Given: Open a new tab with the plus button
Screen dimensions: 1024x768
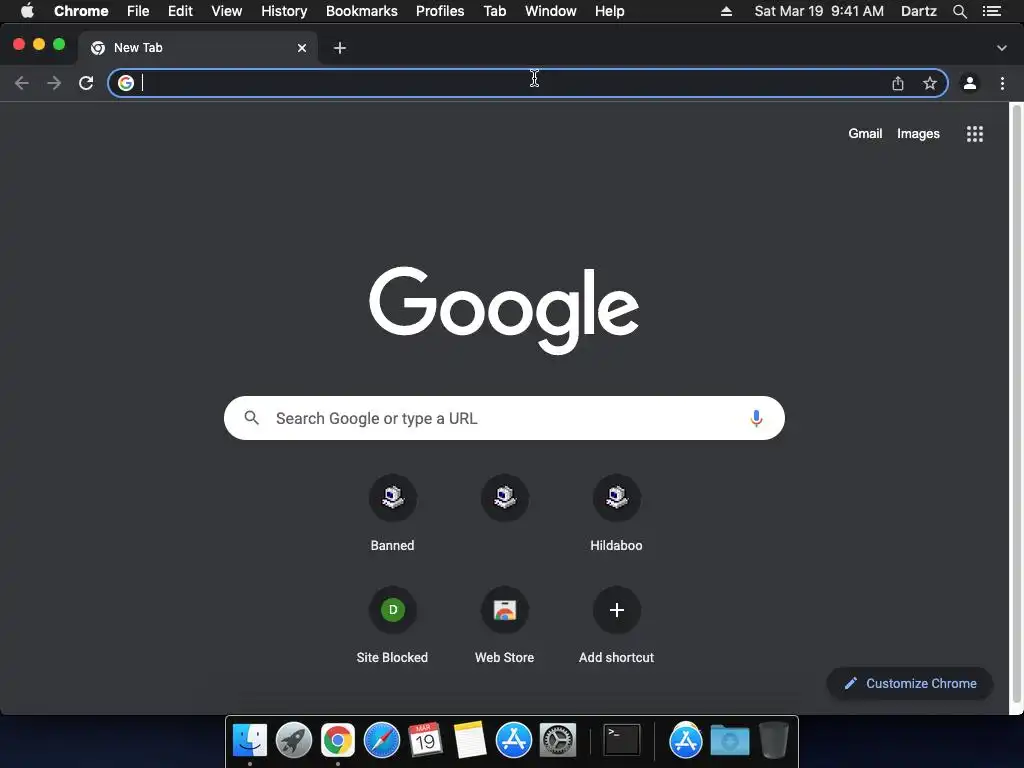Looking at the screenshot, I should [340, 48].
